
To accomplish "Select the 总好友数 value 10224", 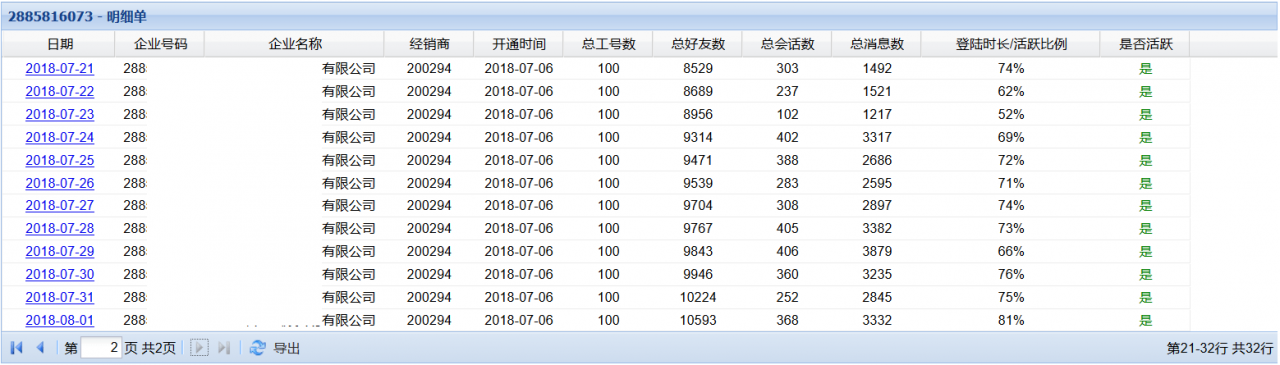I will [698, 297].
